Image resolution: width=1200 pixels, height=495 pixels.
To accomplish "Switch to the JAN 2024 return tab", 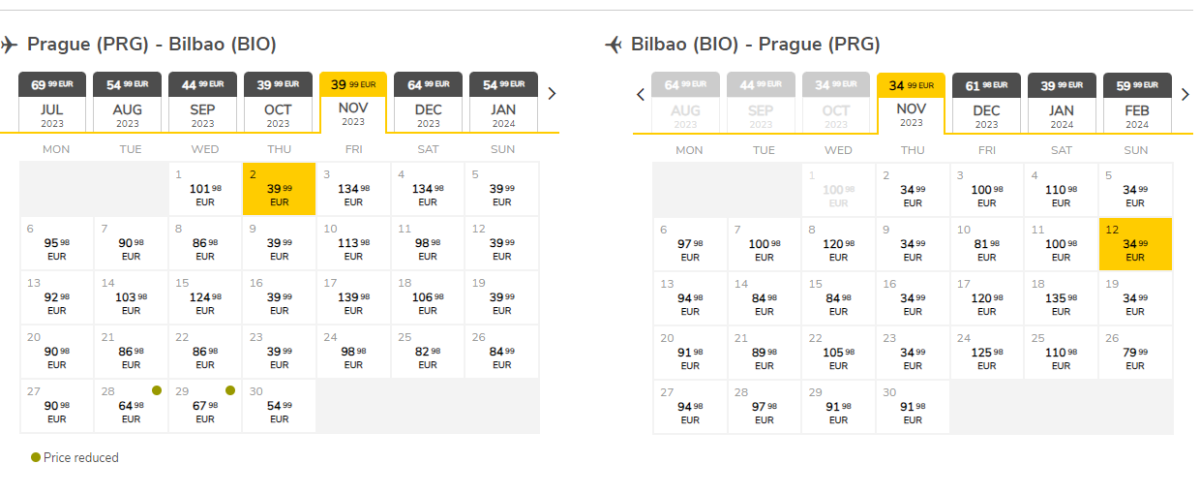I will tap(1061, 102).
